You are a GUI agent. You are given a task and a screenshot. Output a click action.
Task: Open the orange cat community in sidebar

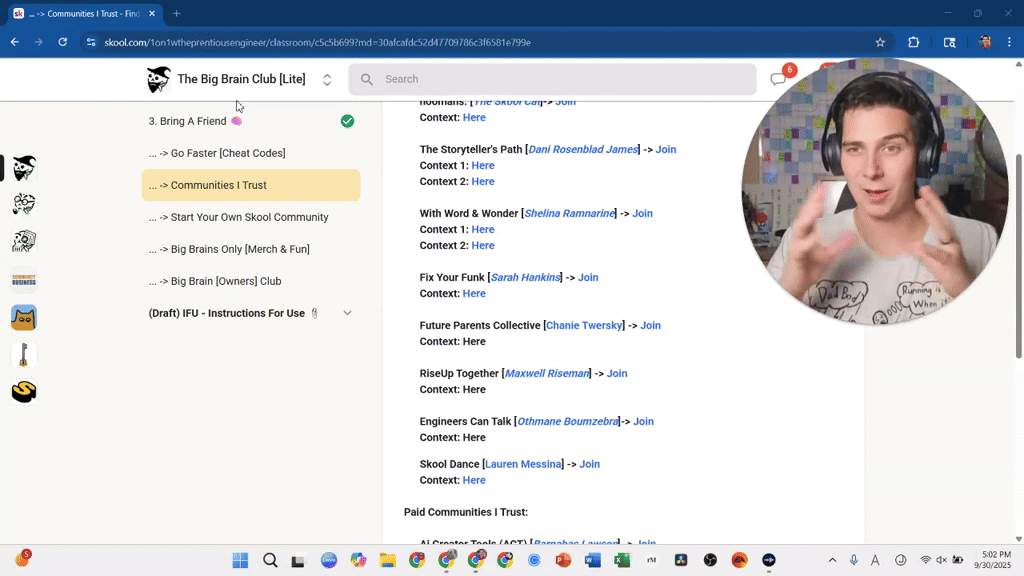click(x=24, y=317)
